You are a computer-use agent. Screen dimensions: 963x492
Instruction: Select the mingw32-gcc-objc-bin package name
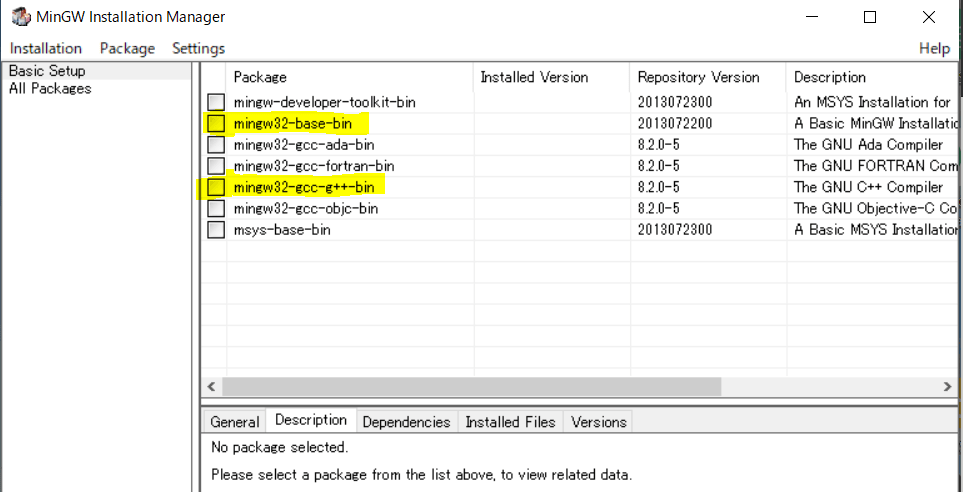(x=306, y=209)
